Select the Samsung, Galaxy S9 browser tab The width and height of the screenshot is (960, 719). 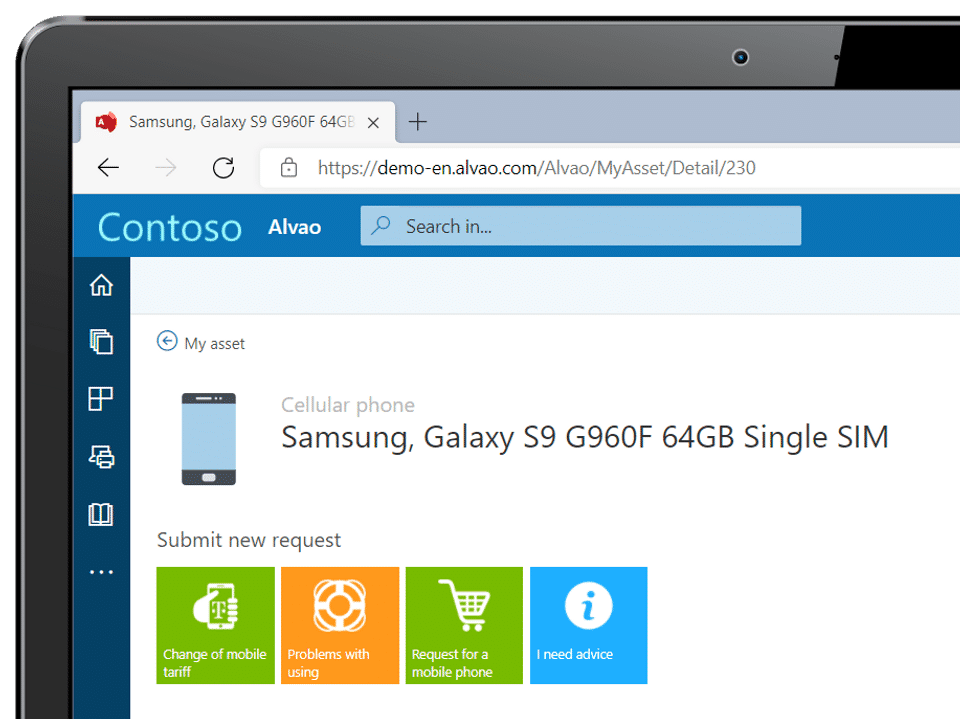tap(238, 122)
